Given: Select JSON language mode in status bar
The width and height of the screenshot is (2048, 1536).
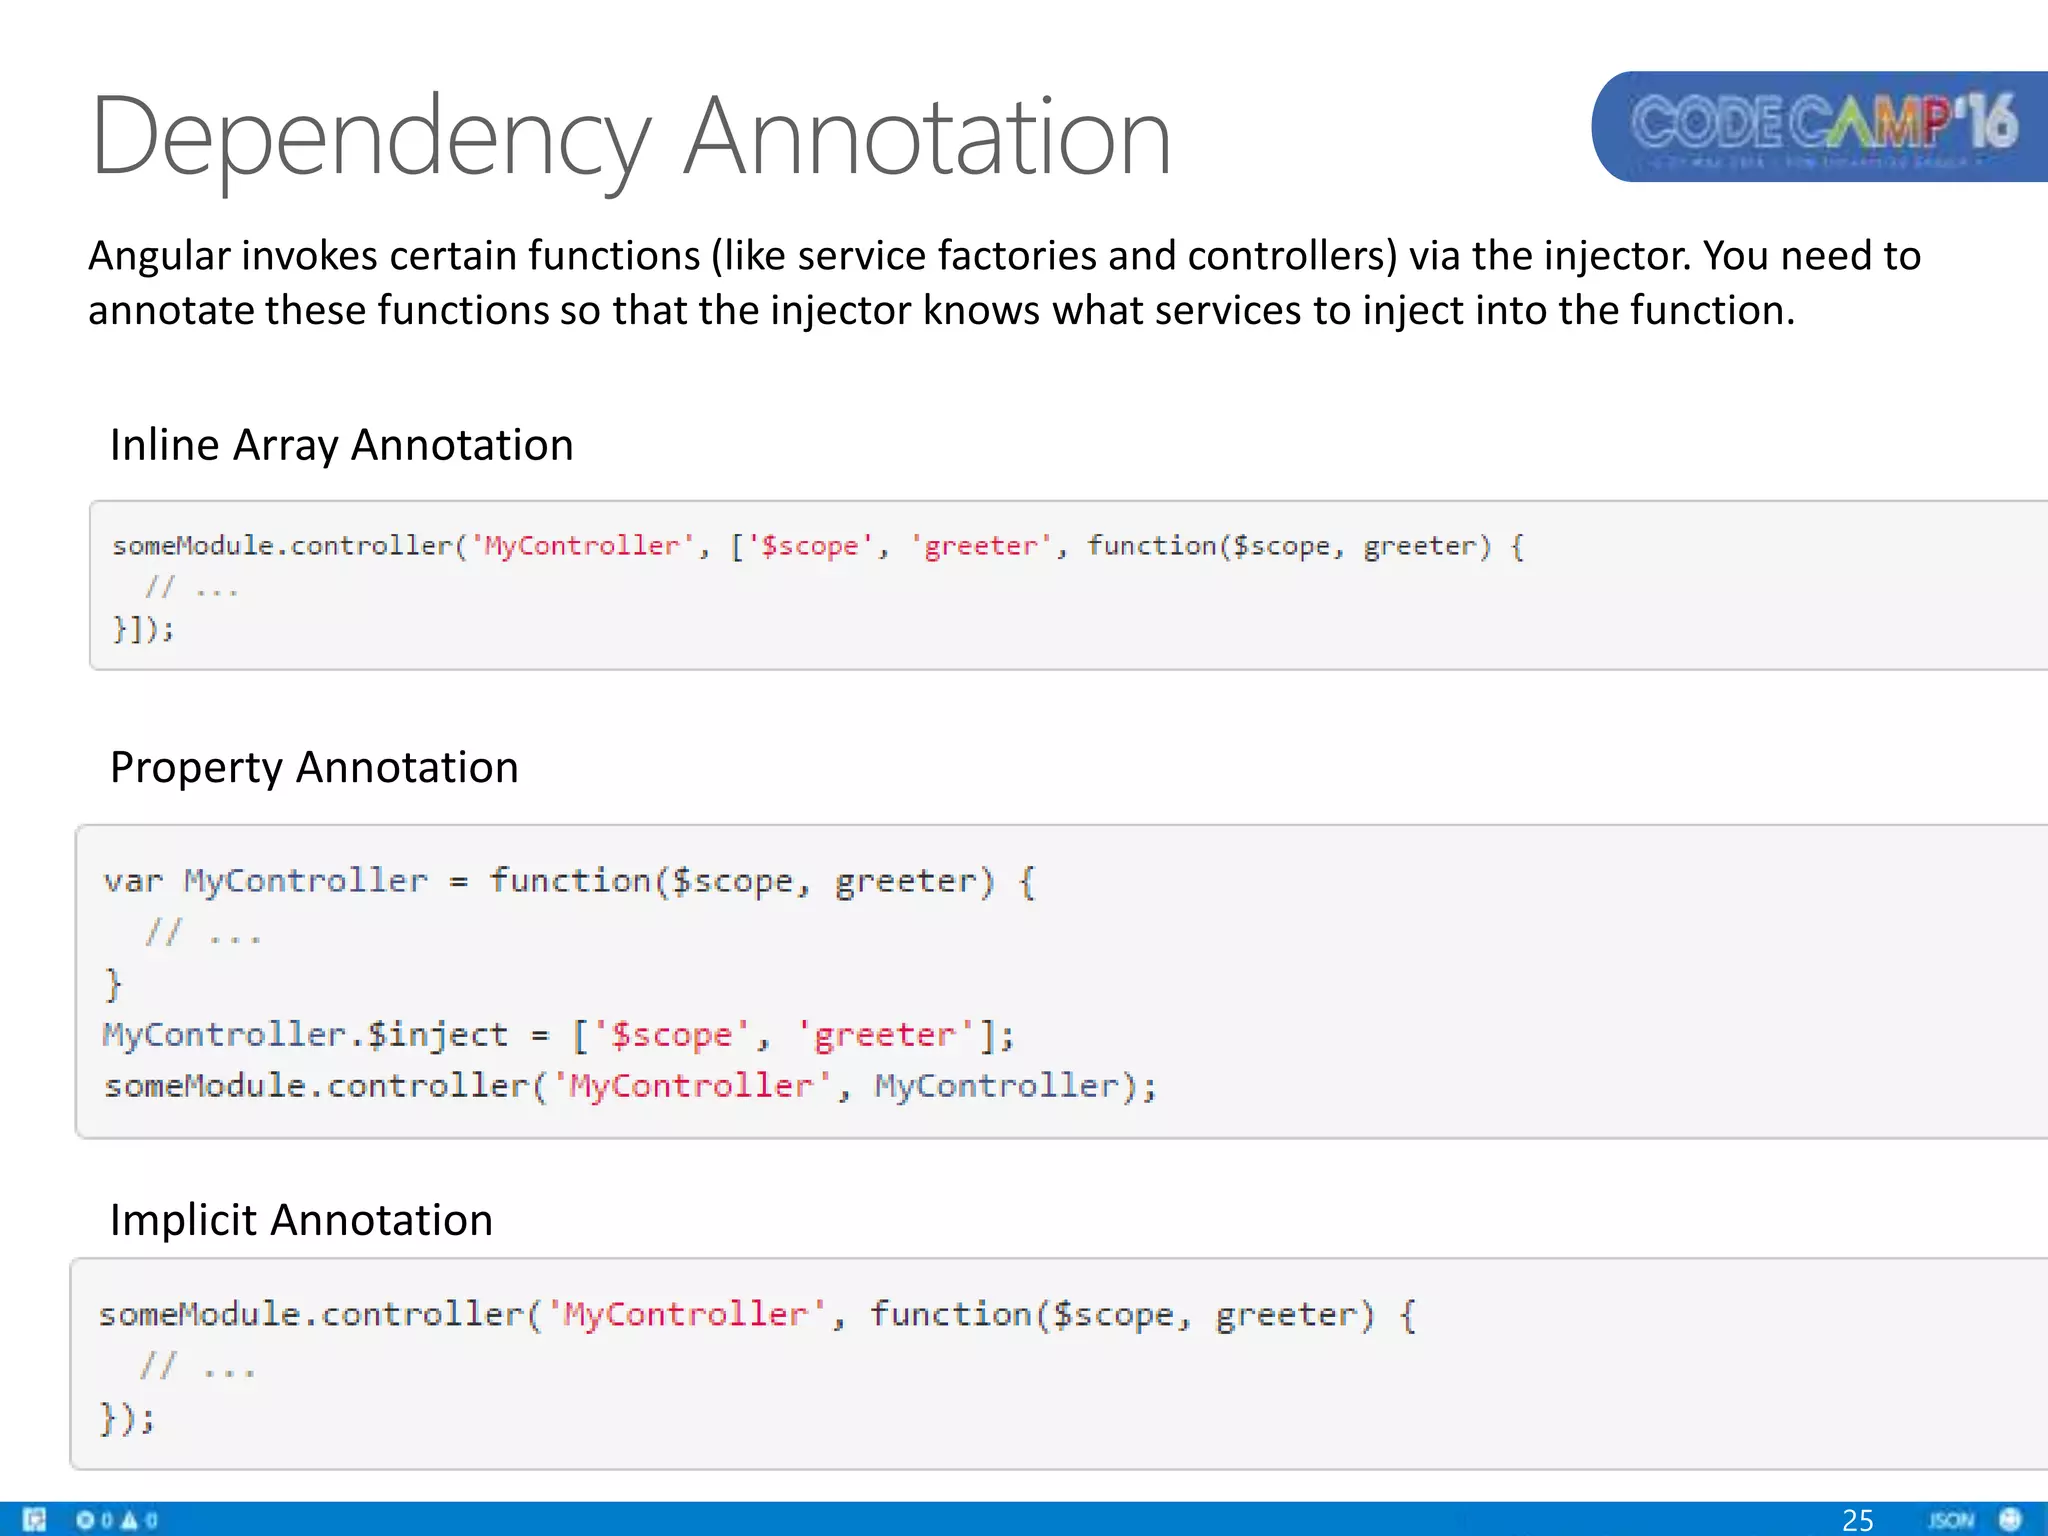Looking at the screenshot, I should pos(1950,1520).
